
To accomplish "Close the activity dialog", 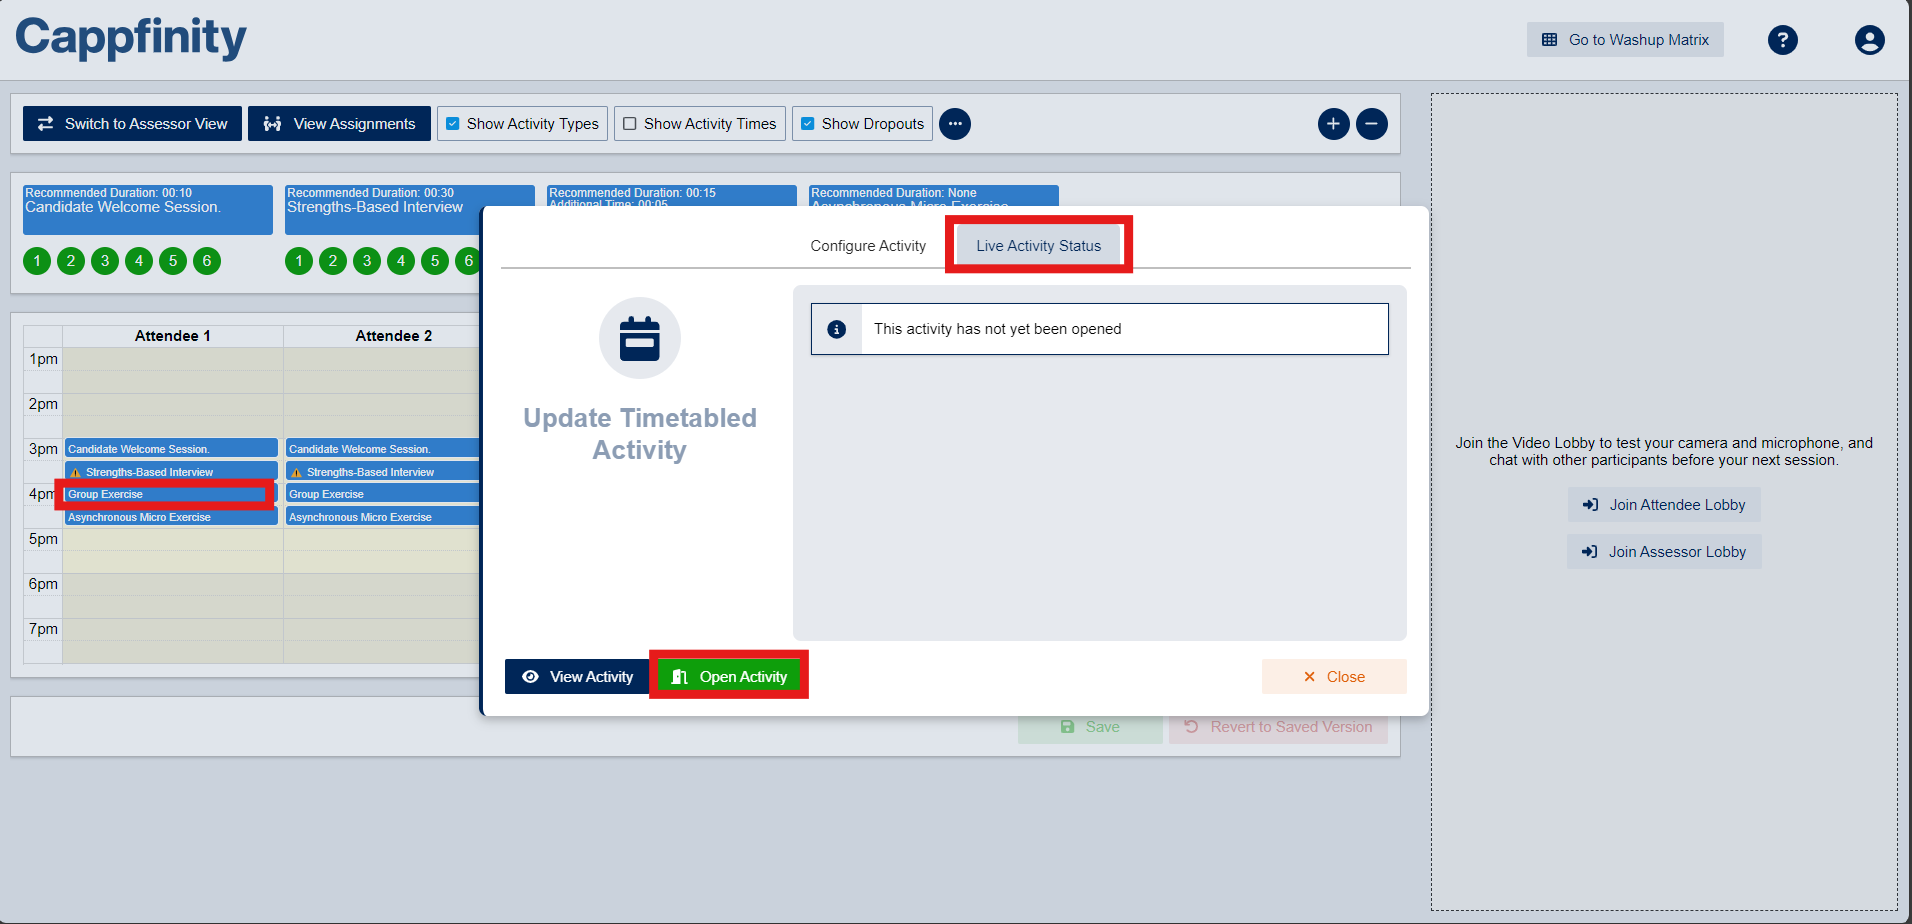I will point(1334,677).
